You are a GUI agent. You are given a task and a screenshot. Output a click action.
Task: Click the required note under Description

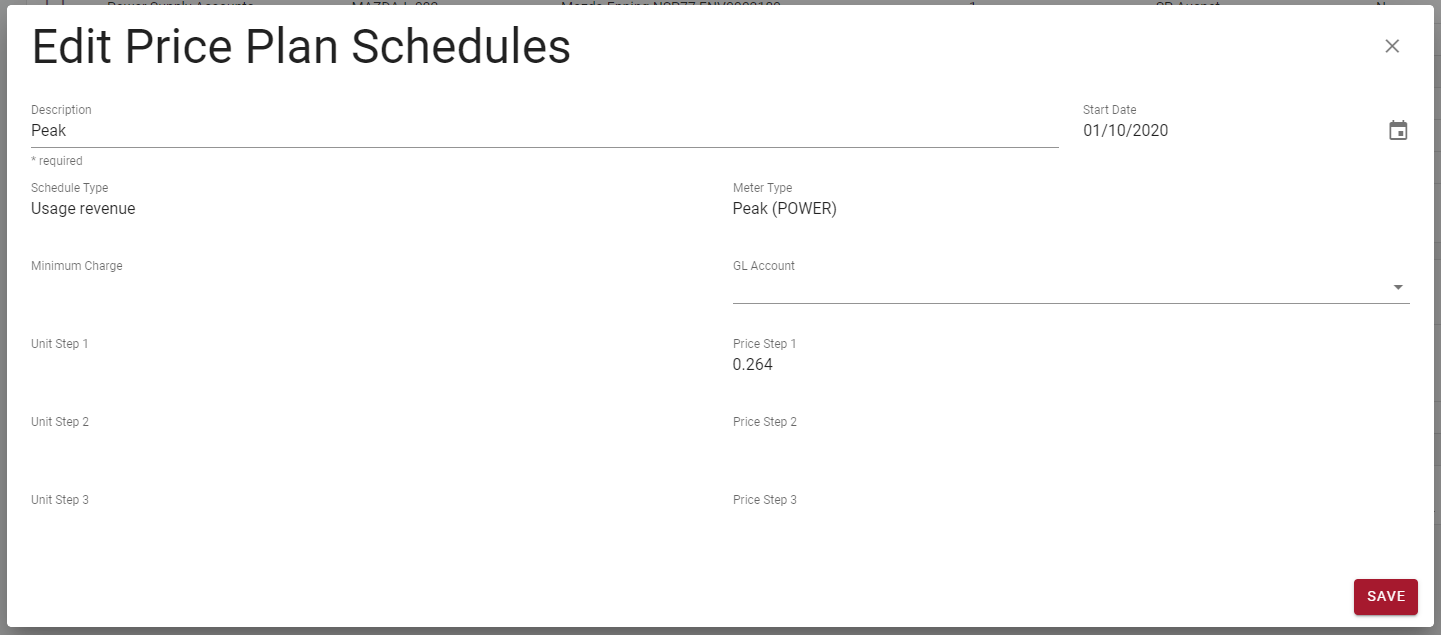click(57, 160)
